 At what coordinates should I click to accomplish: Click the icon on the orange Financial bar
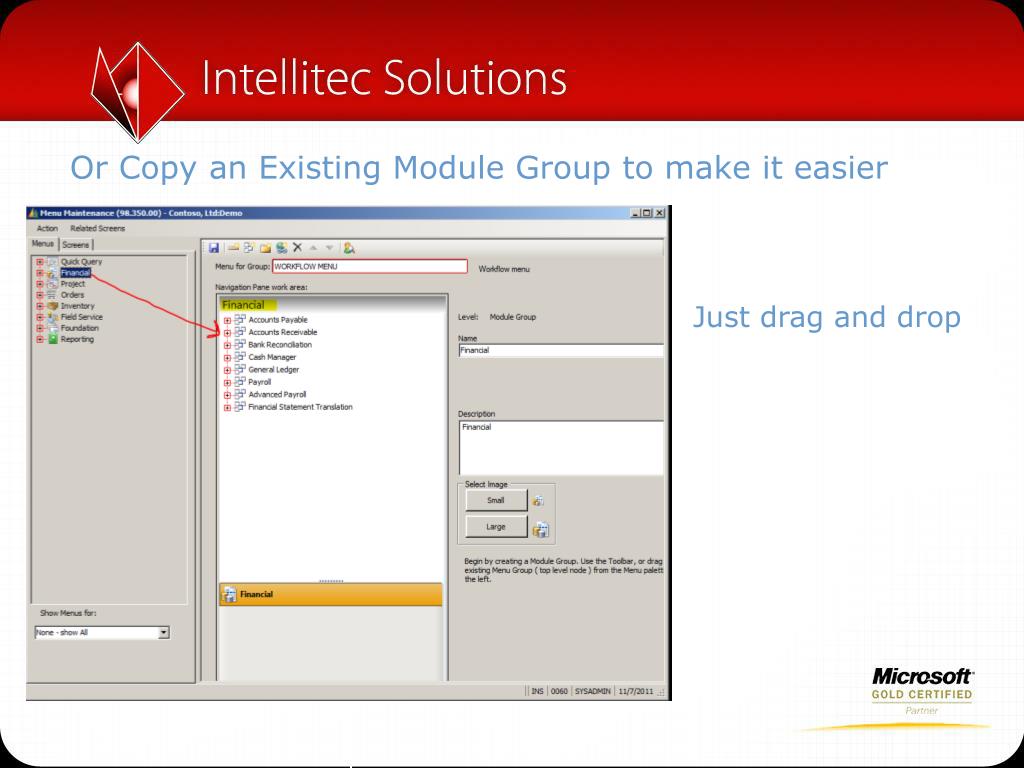tap(229, 594)
